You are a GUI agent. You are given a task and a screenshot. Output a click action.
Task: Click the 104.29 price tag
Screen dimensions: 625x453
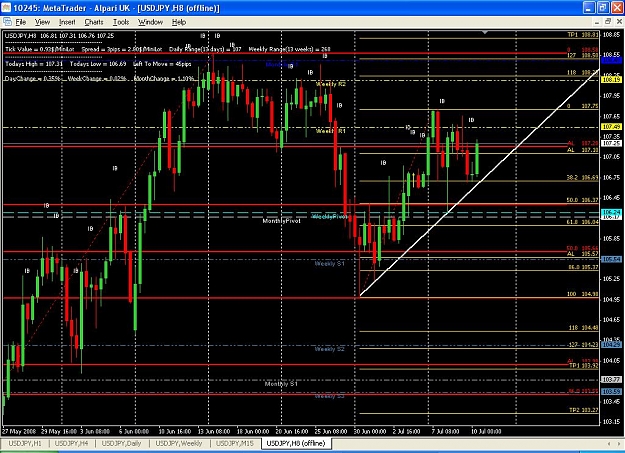(611, 345)
